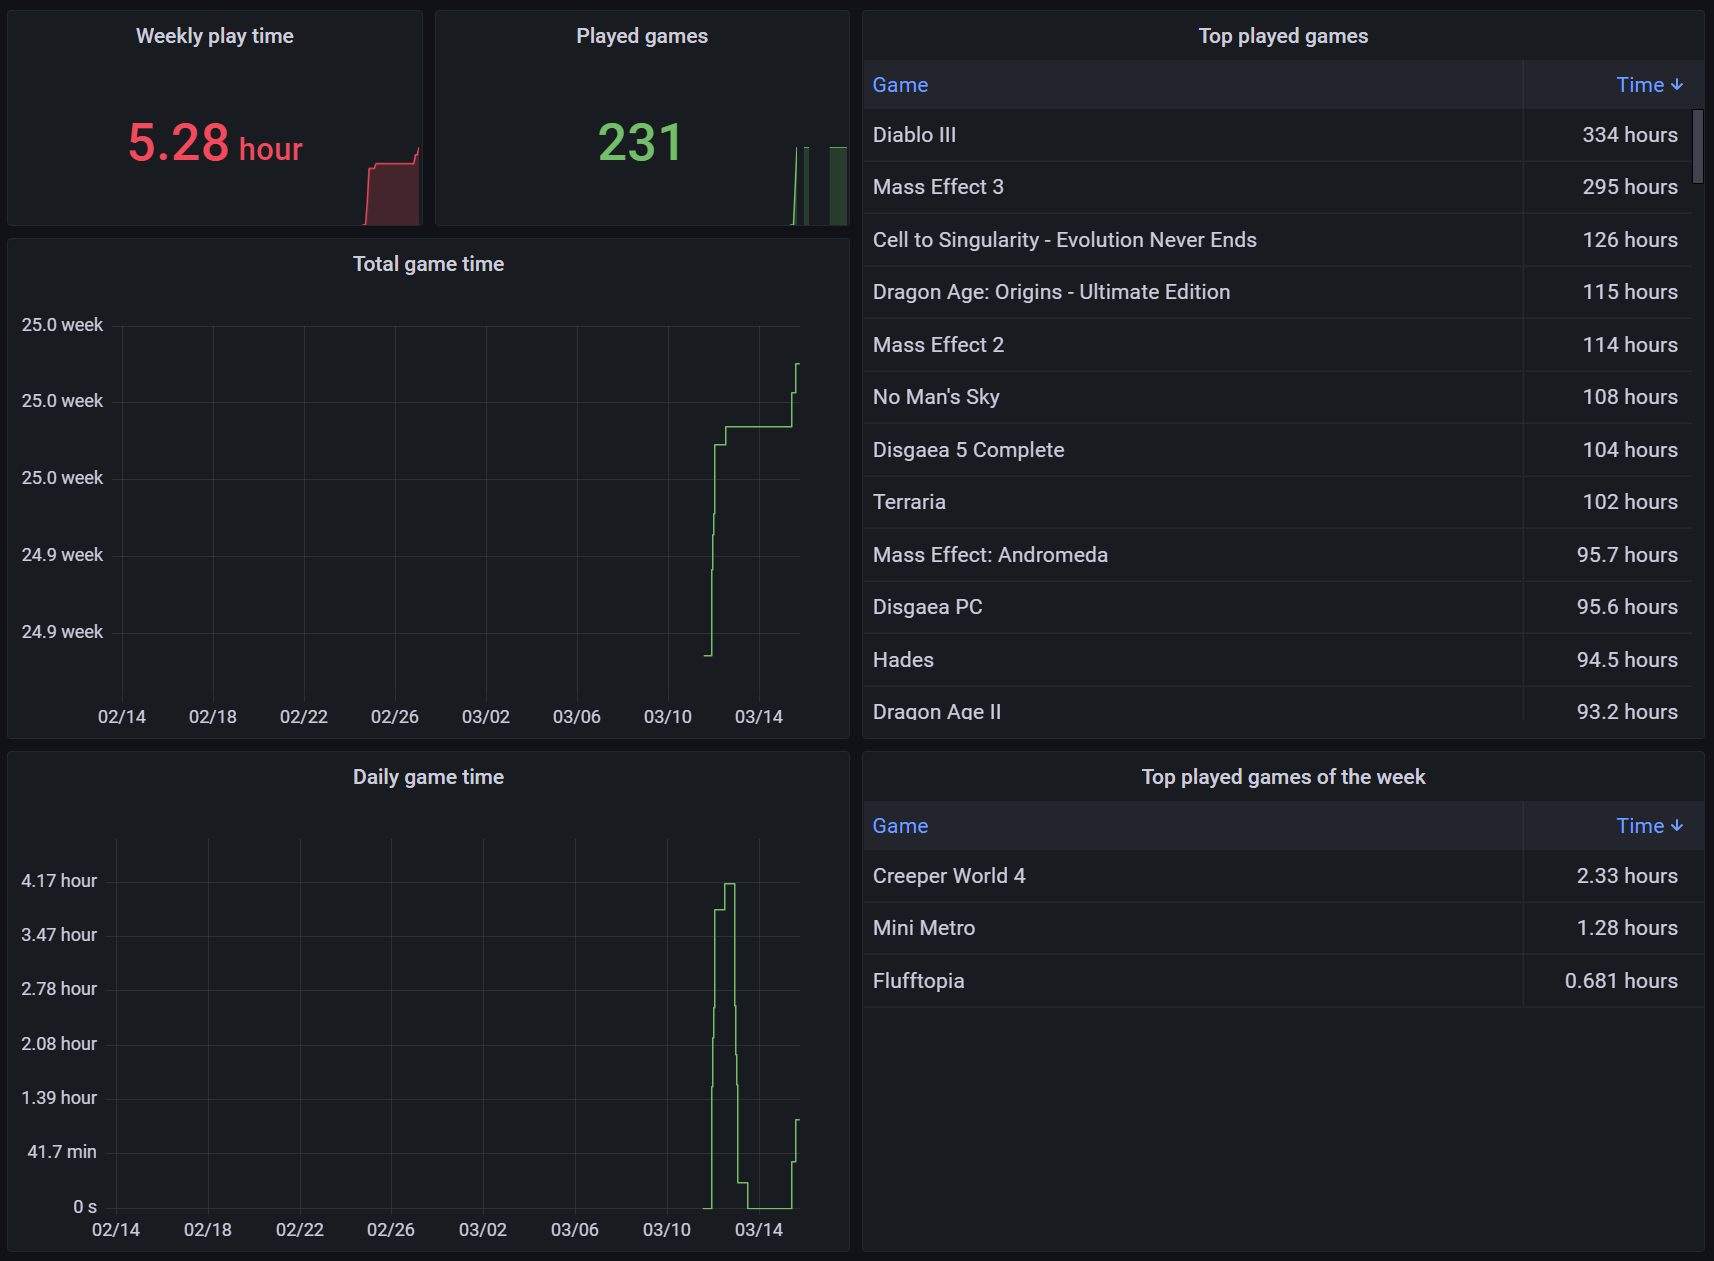Click the 4.17 hour axis label

[x=59, y=881]
